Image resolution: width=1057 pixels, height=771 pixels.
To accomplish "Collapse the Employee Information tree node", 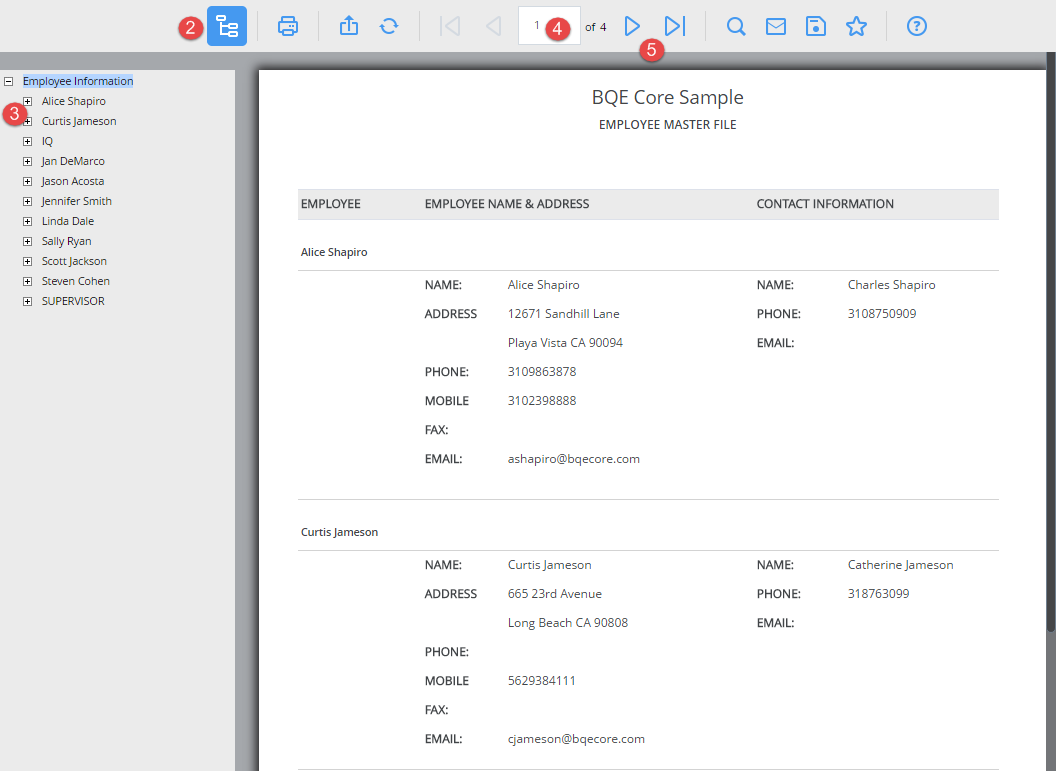I will 9,81.
